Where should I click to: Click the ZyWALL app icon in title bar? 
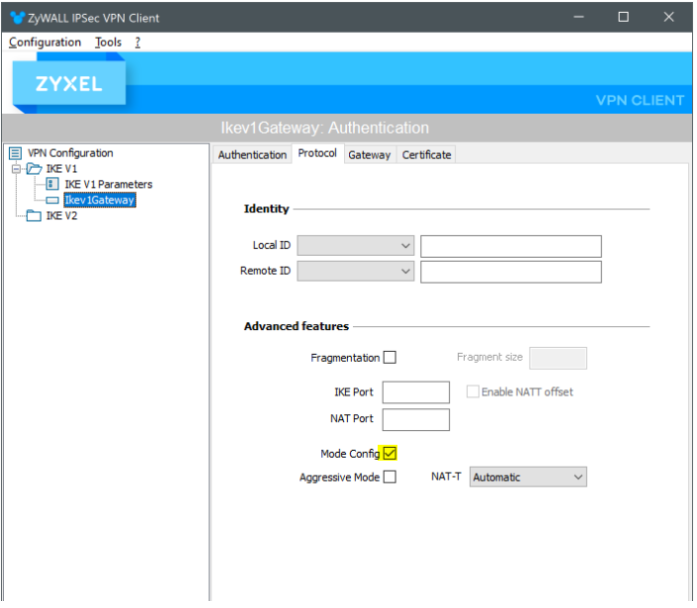point(16,17)
